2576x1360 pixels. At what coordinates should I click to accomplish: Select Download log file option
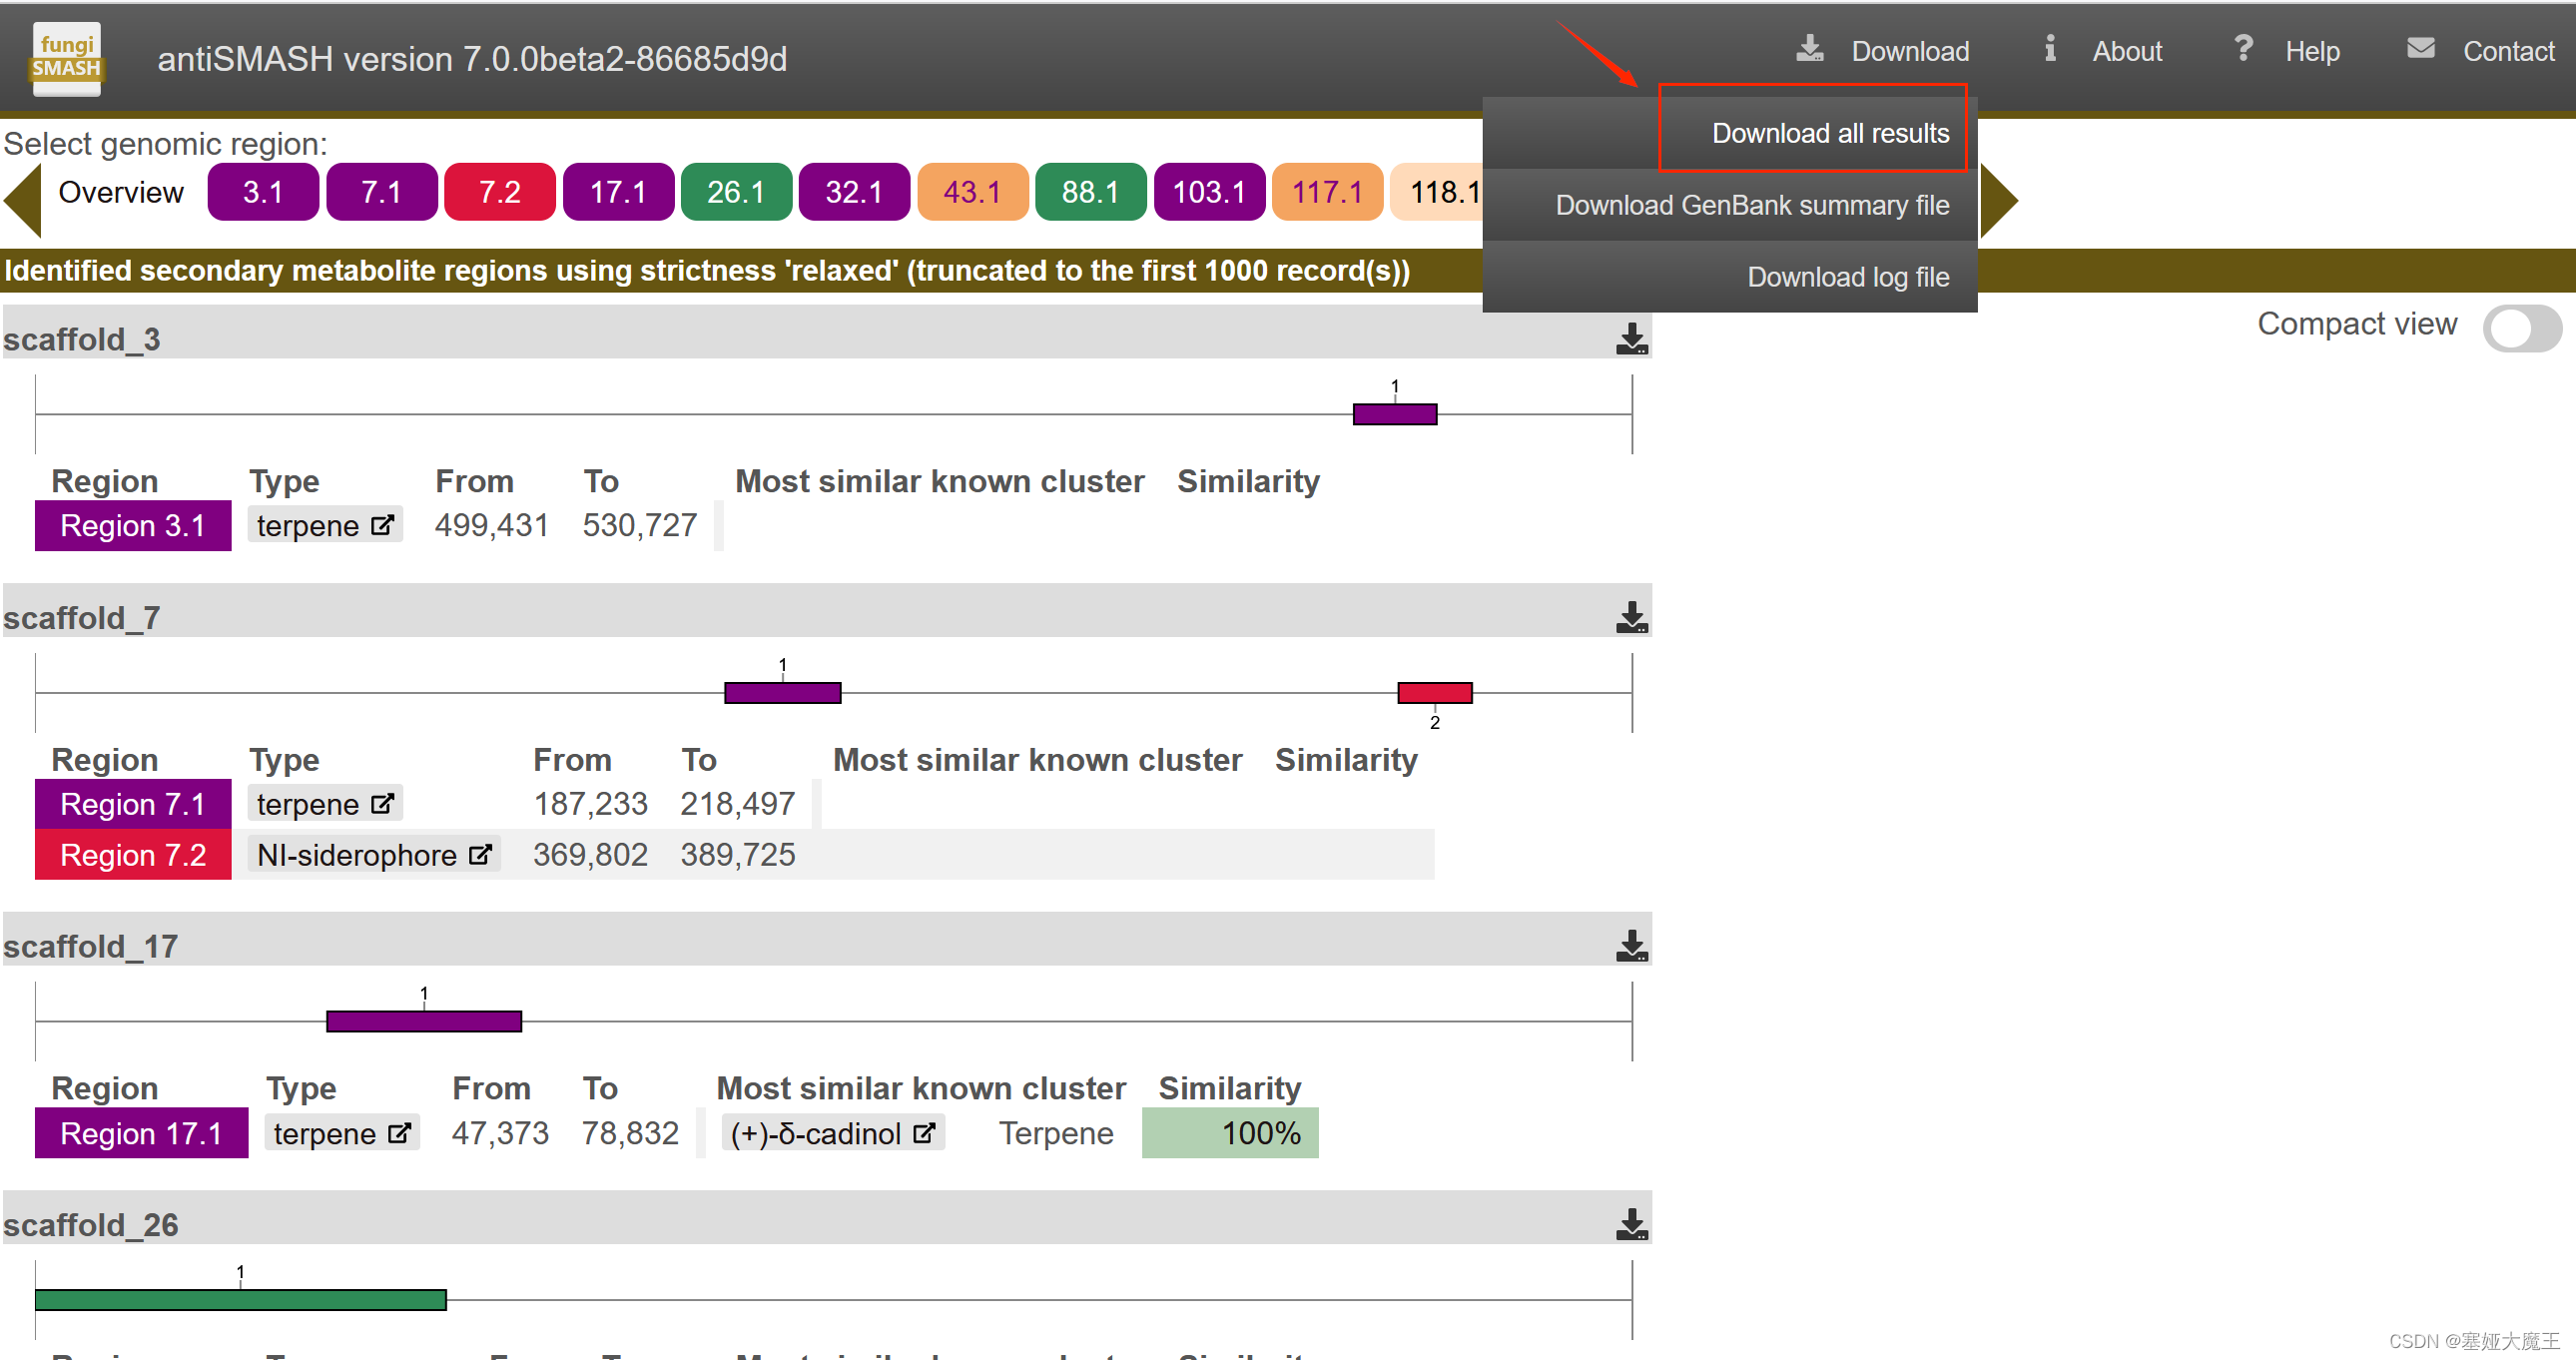(x=1847, y=277)
